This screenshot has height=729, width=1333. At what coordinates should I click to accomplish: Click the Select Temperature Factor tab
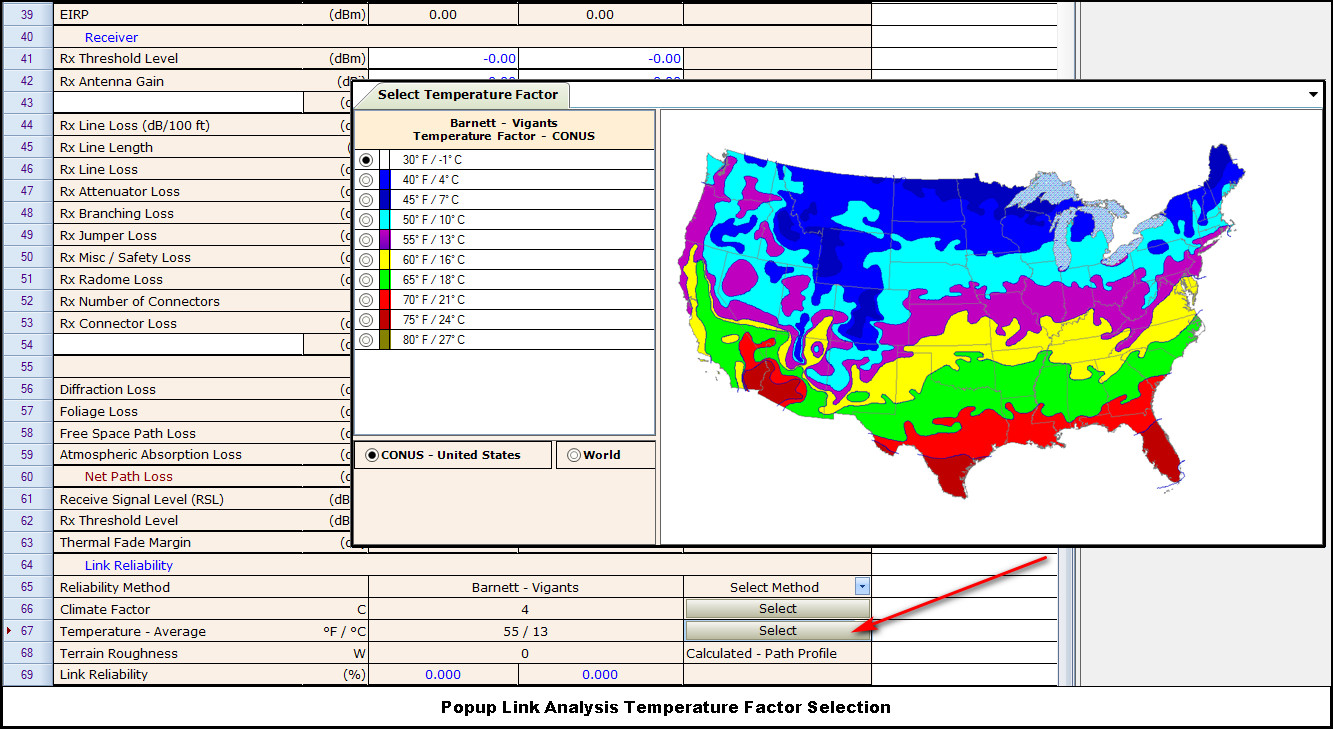[x=467, y=95]
